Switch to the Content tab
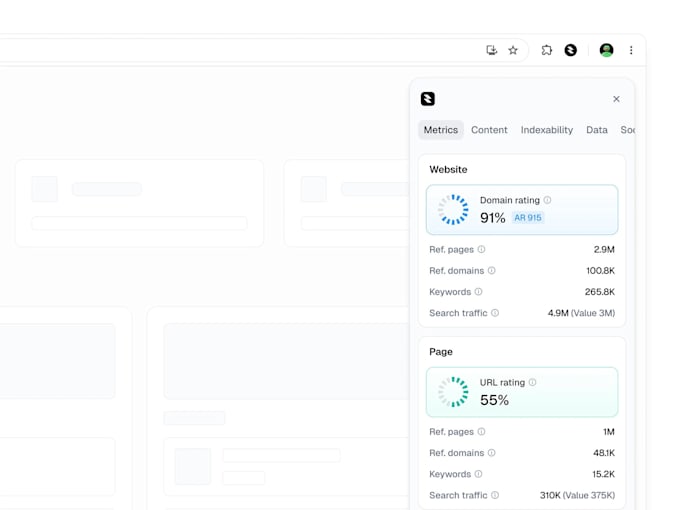The width and height of the screenshot is (680, 510). click(489, 130)
